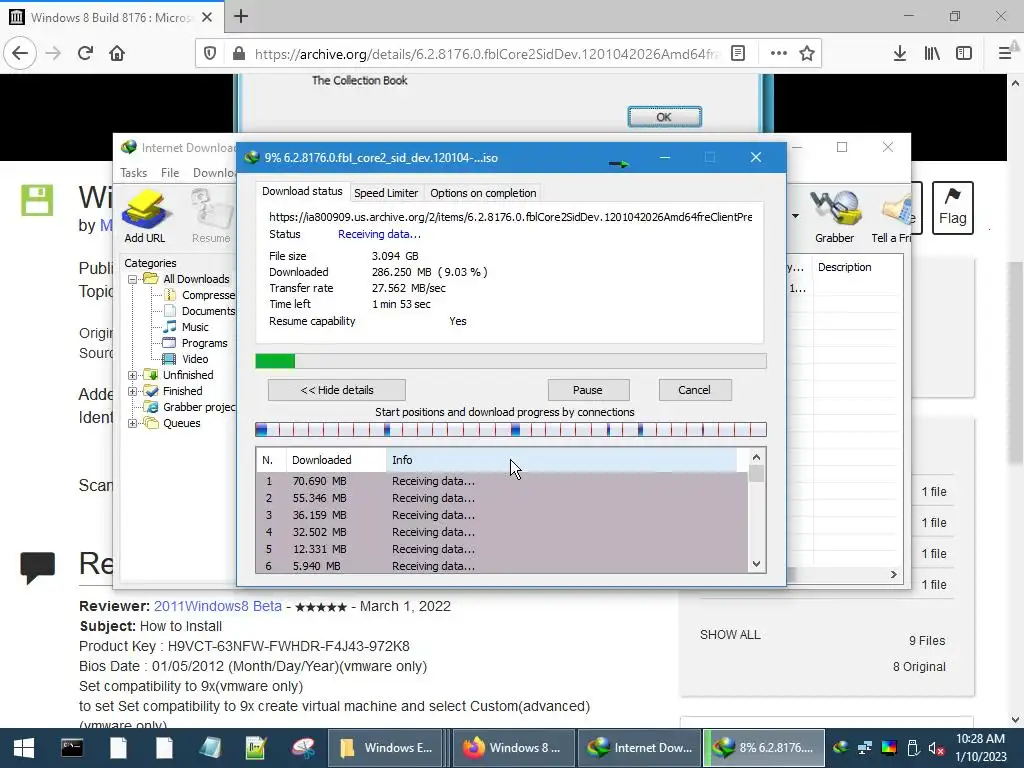This screenshot has width=1024, height=768.
Task: Open Firefox downloads arrow icon
Action: 899,54
